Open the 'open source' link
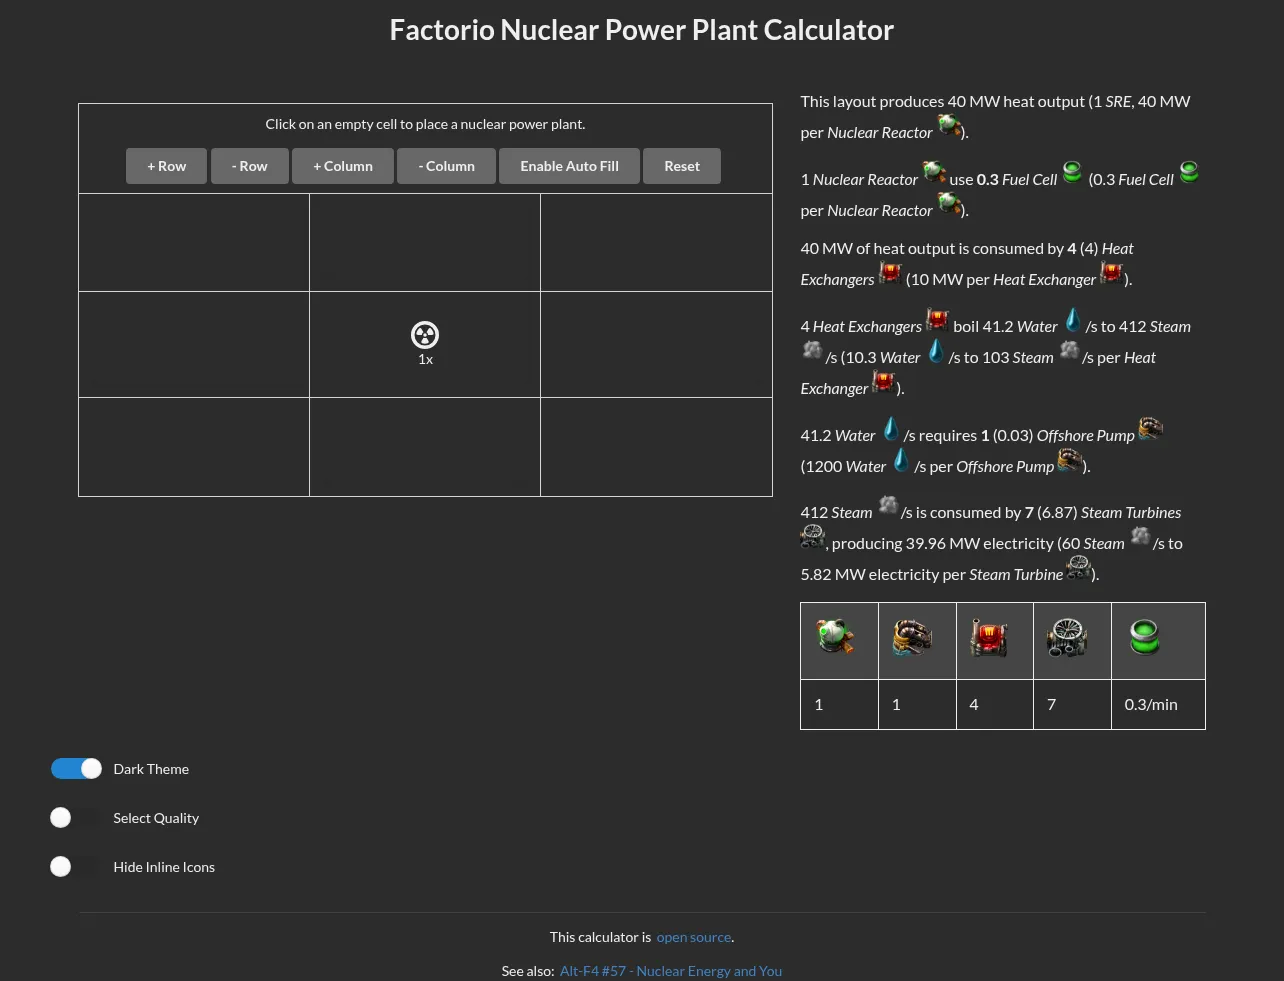 click(694, 937)
